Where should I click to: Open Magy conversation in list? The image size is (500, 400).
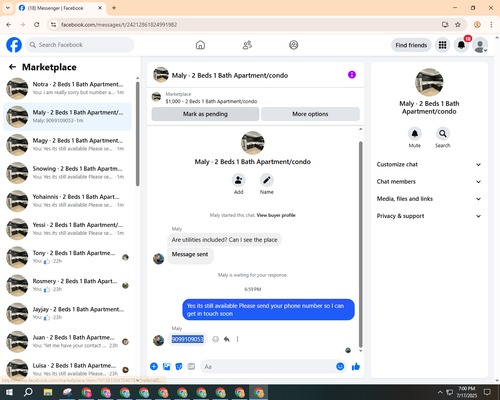[x=68, y=145]
